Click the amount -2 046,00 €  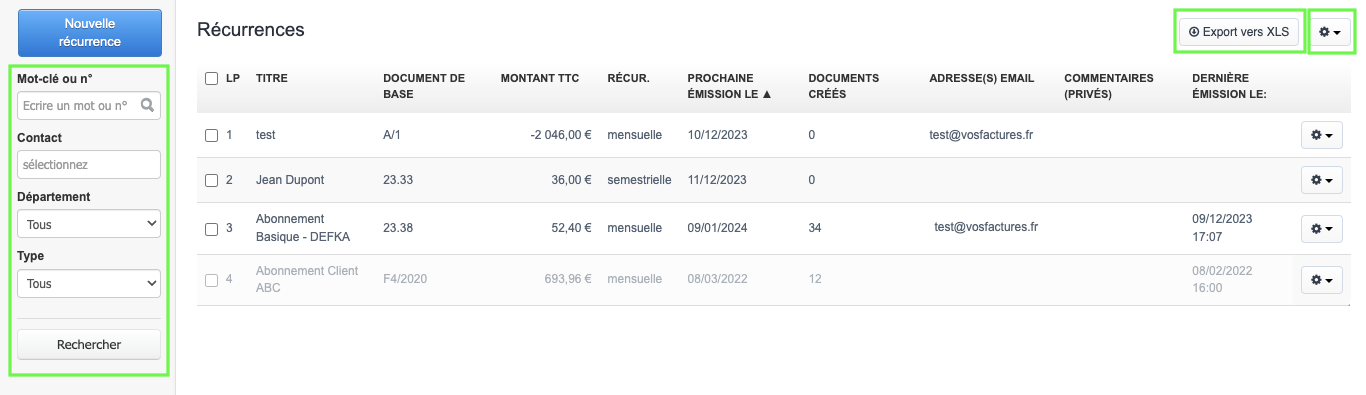click(x=561, y=135)
